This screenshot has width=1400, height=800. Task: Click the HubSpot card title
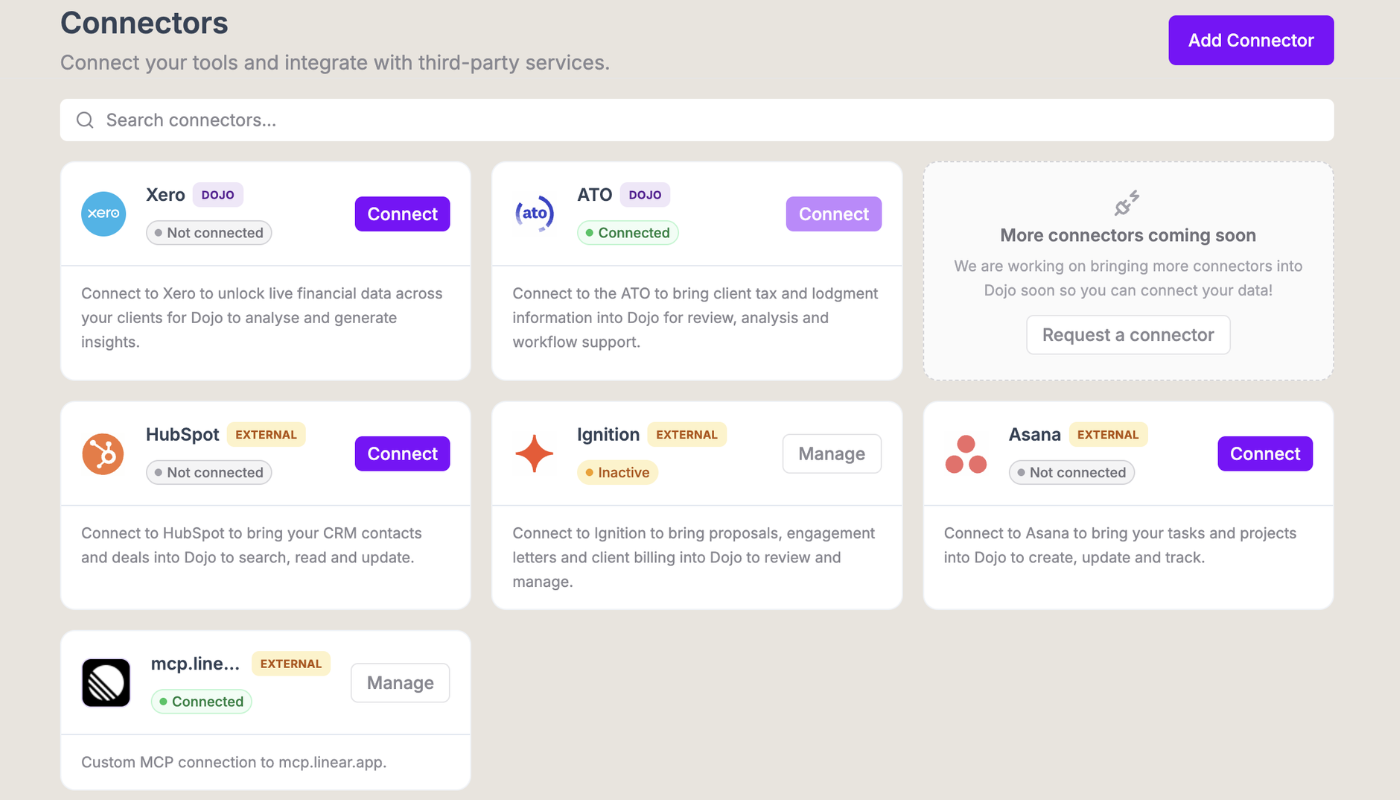click(183, 435)
